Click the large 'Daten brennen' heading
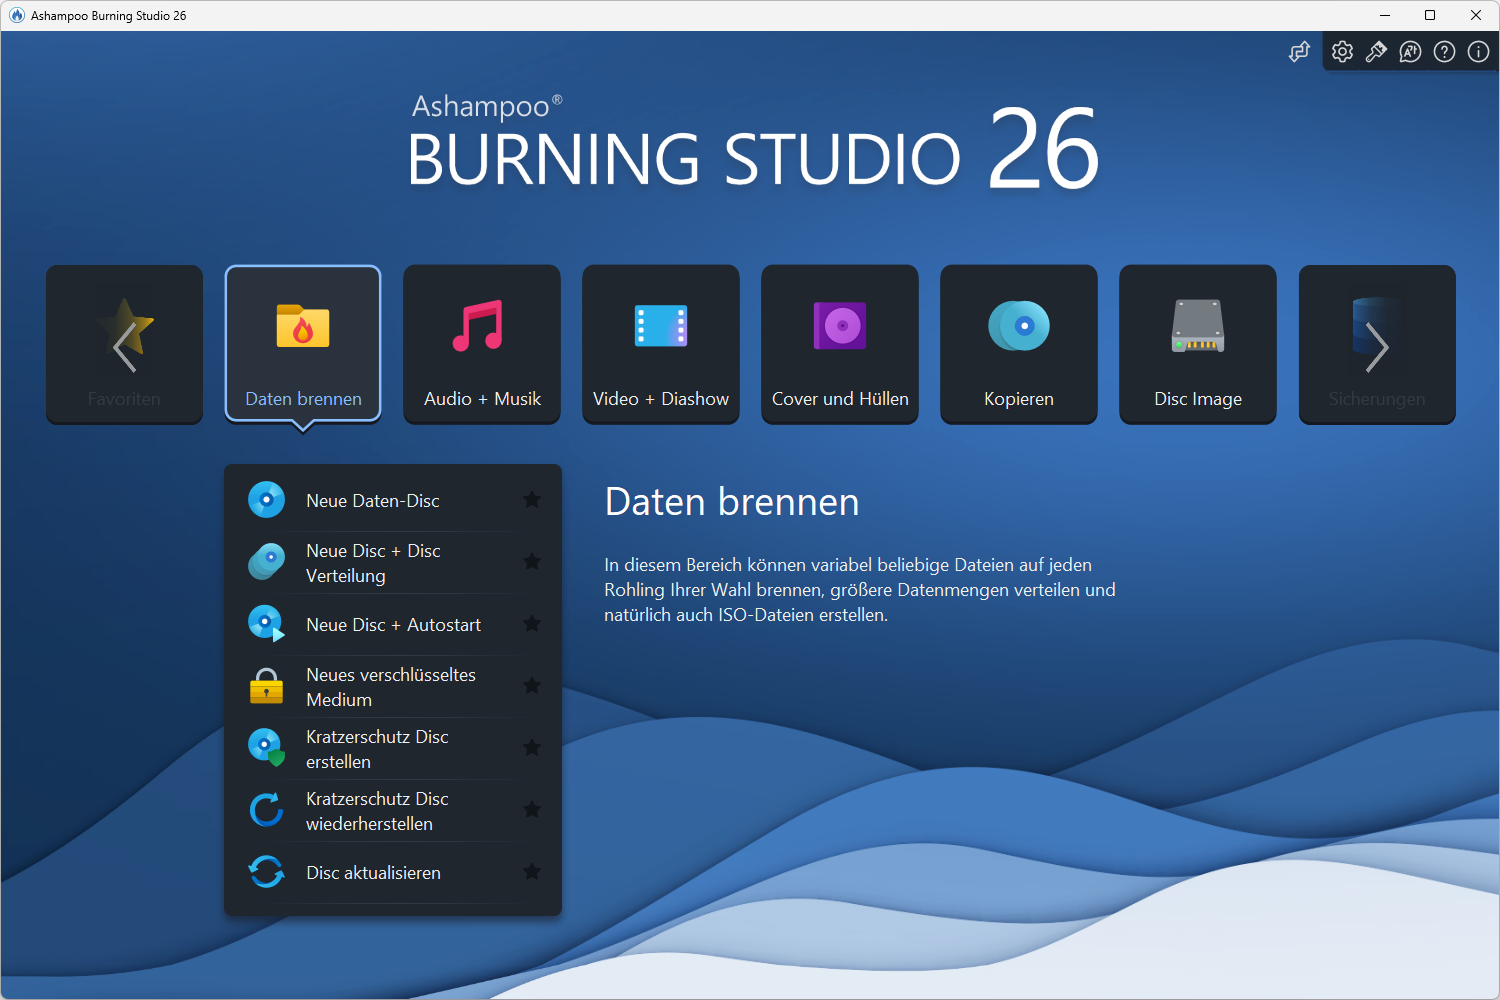Viewport: 1500px width, 1000px height. (x=732, y=502)
